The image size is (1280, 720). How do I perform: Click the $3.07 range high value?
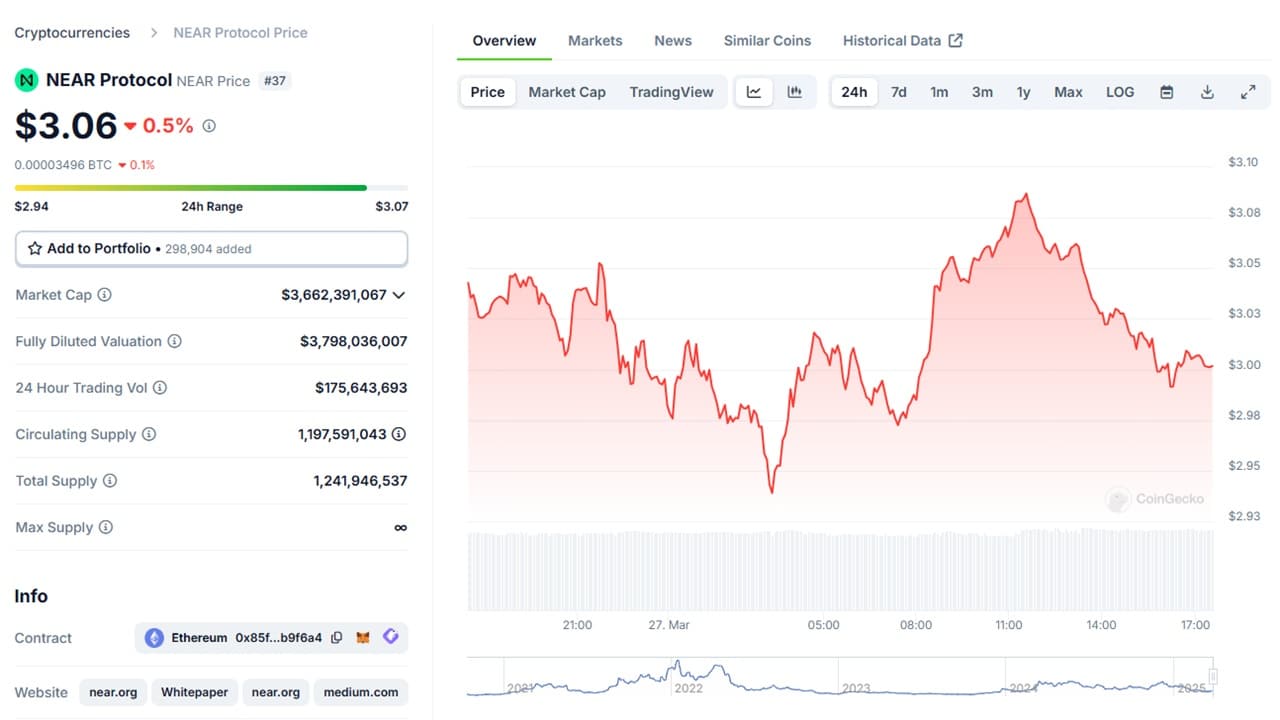click(x=392, y=207)
